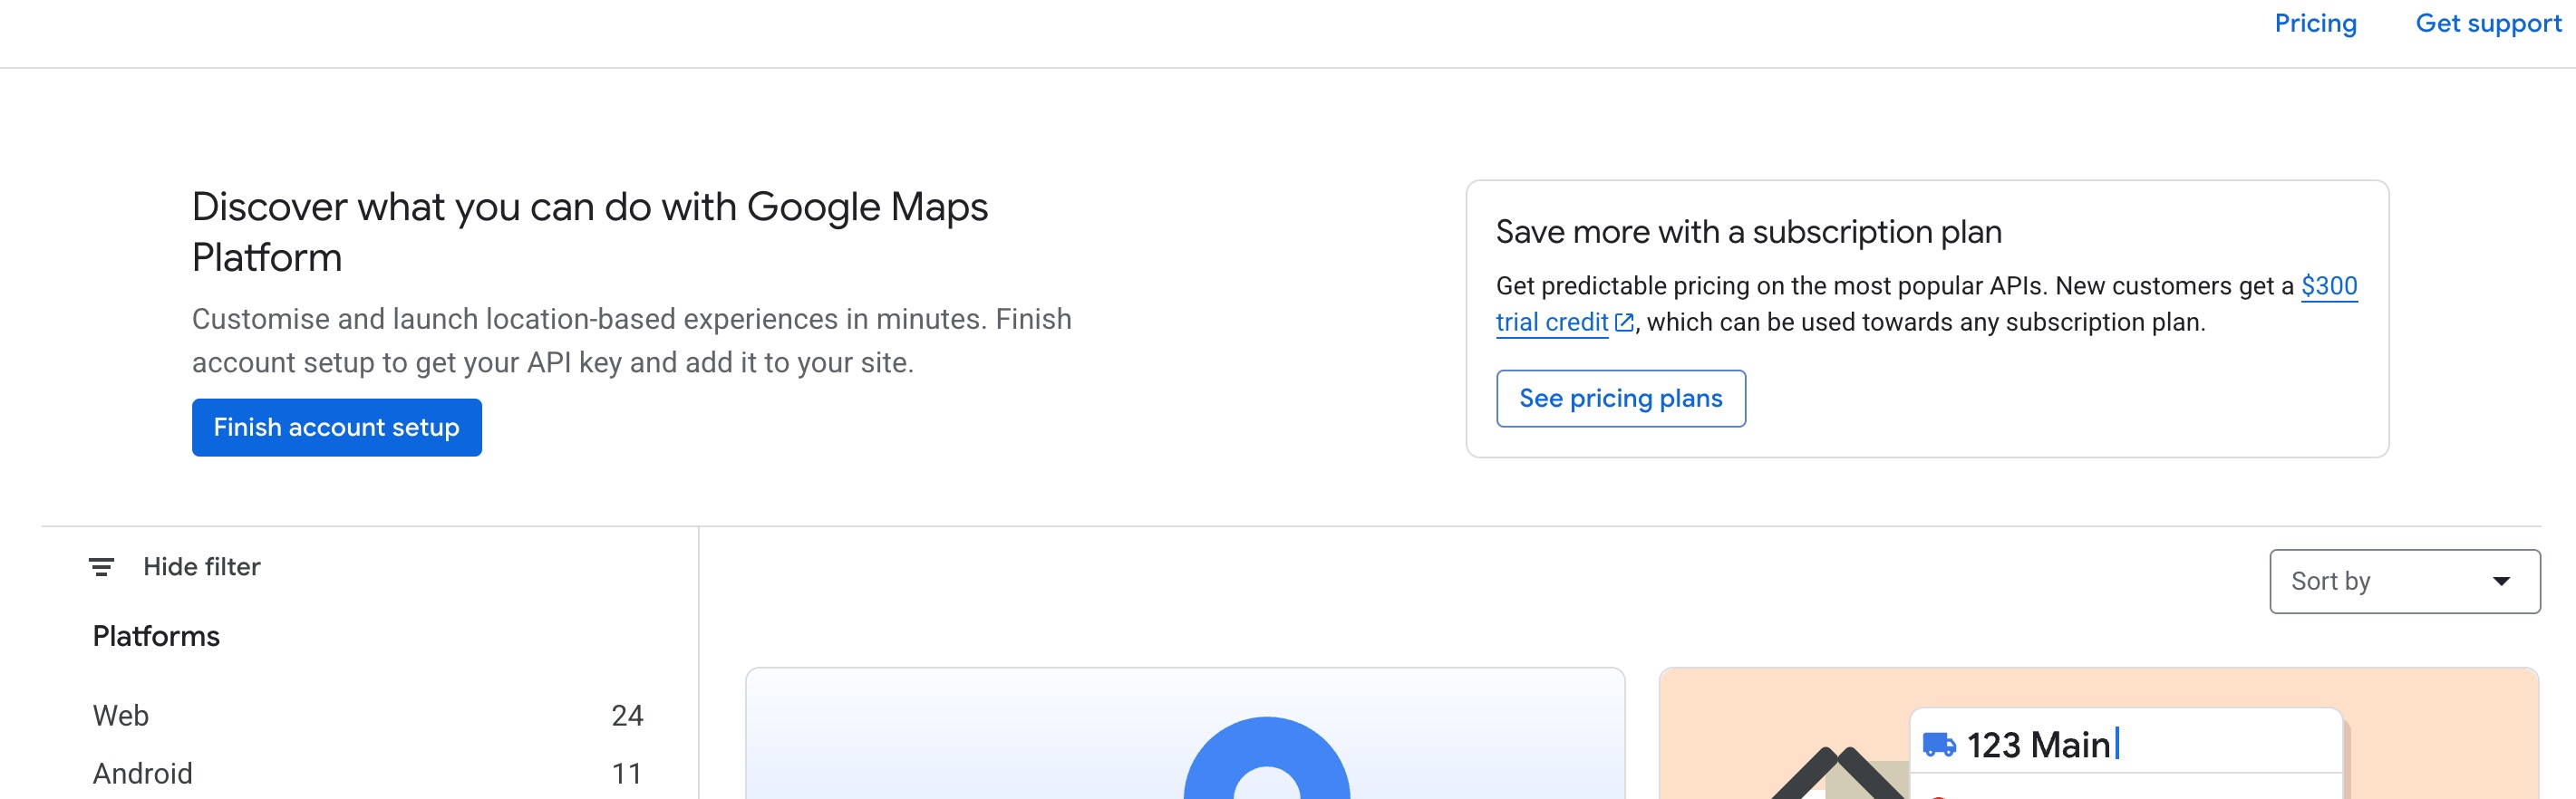Open the Pricing link in header
The image size is (2576, 799).
2314,23
